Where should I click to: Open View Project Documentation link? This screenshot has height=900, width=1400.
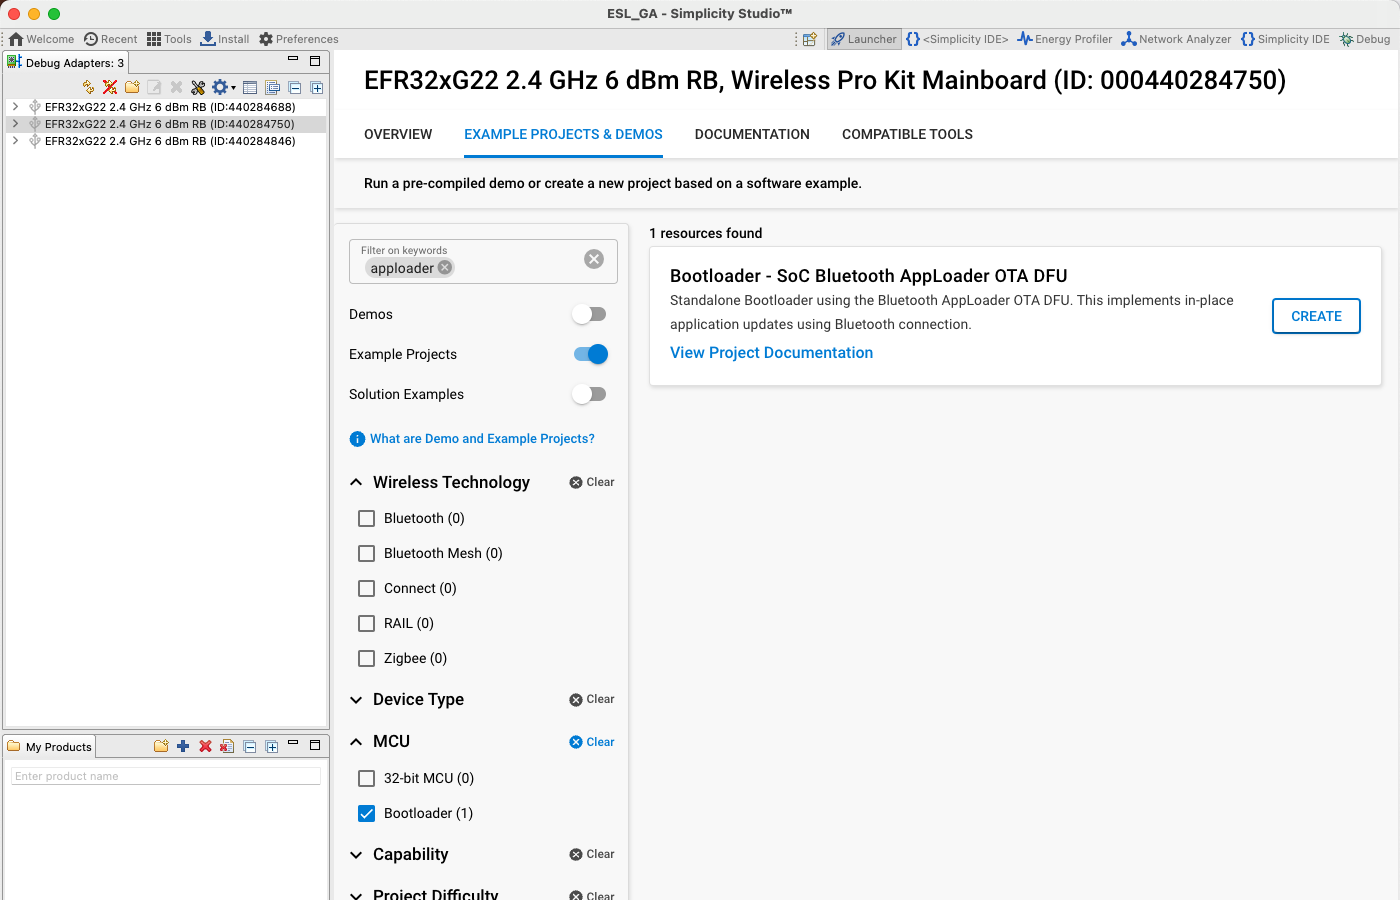(x=771, y=352)
